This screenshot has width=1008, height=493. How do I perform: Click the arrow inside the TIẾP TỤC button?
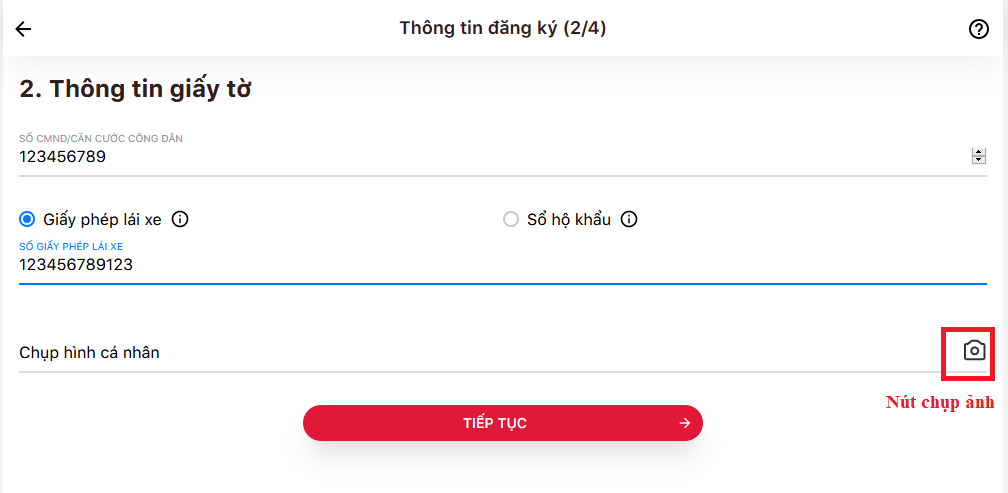tap(685, 423)
